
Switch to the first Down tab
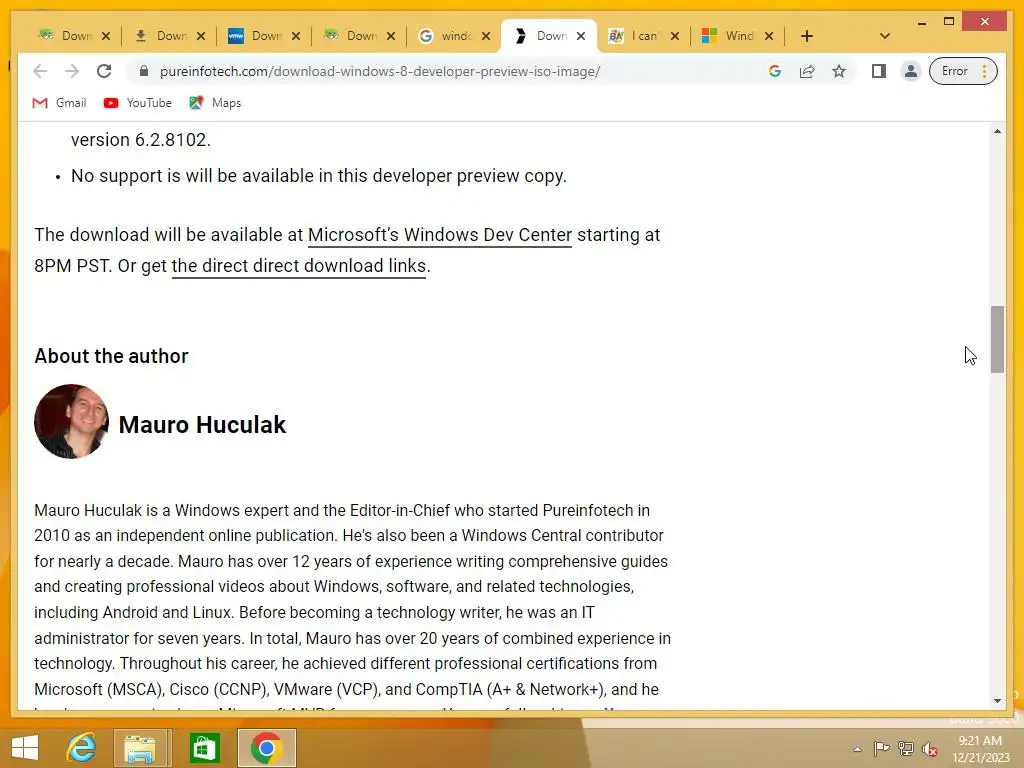(x=65, y=36)
